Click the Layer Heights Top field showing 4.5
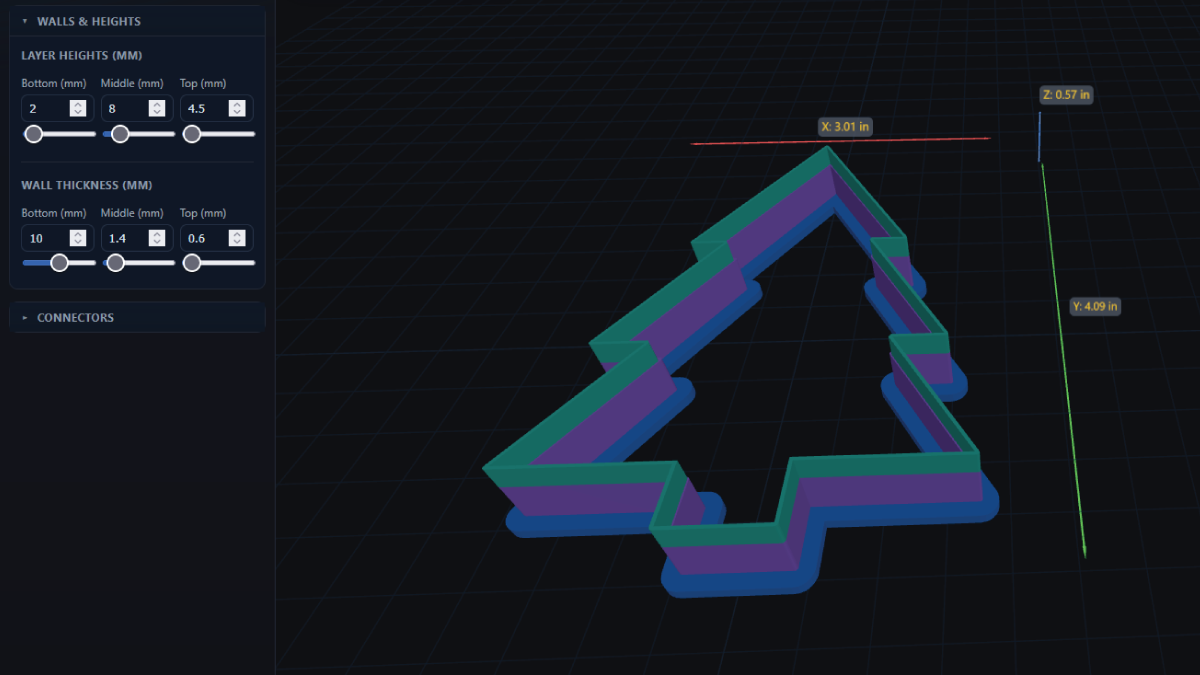Screen dimensions: 1200x675 click(205, 108)
